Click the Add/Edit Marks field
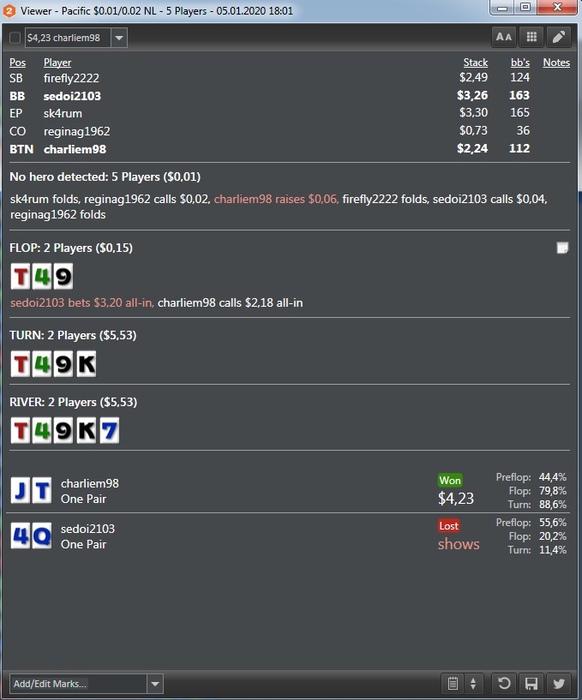582x700 pixels. [x=78, y=683]
